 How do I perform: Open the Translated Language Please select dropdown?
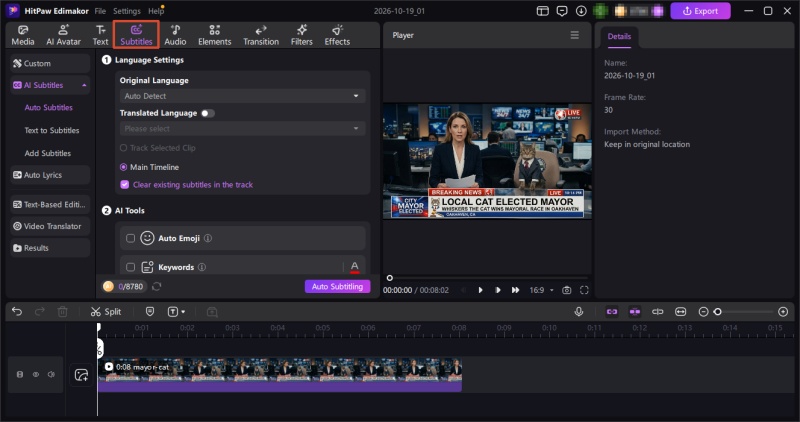[x=242, y=129]
